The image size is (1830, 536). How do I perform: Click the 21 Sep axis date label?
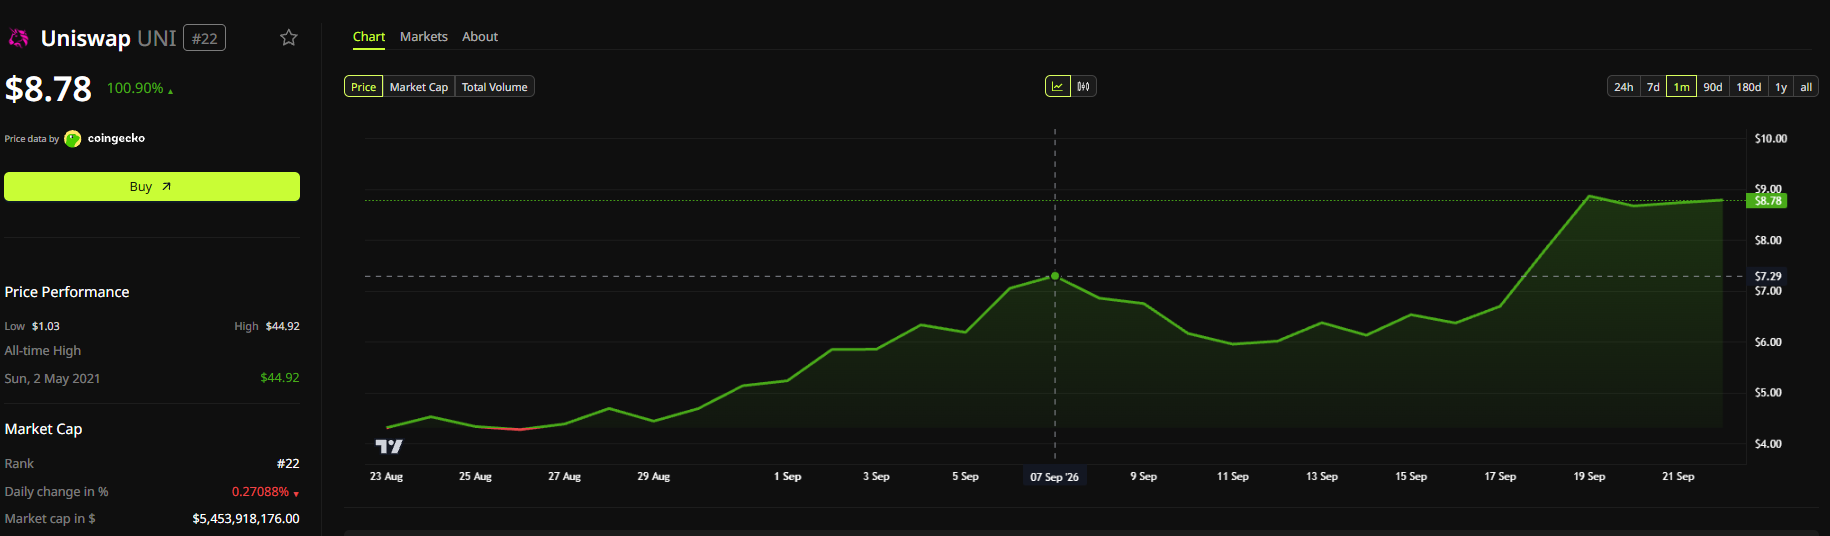pyautogui.click(x=1678, y=477)
